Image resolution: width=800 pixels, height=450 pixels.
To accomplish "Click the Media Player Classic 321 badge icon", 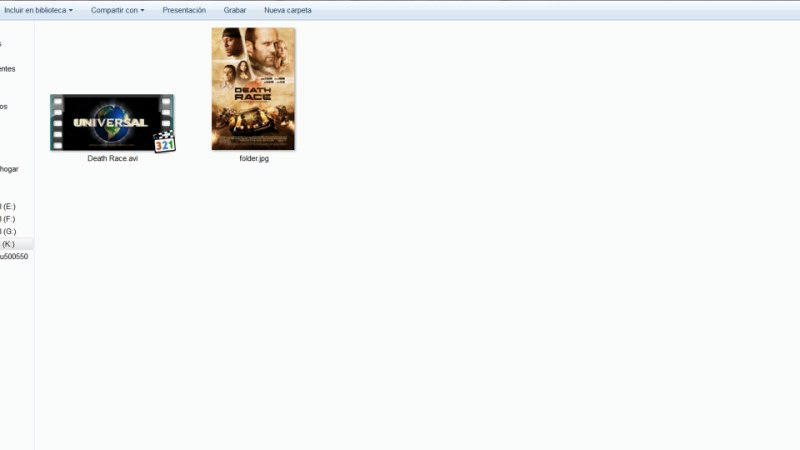I will [x=165, y=142].
